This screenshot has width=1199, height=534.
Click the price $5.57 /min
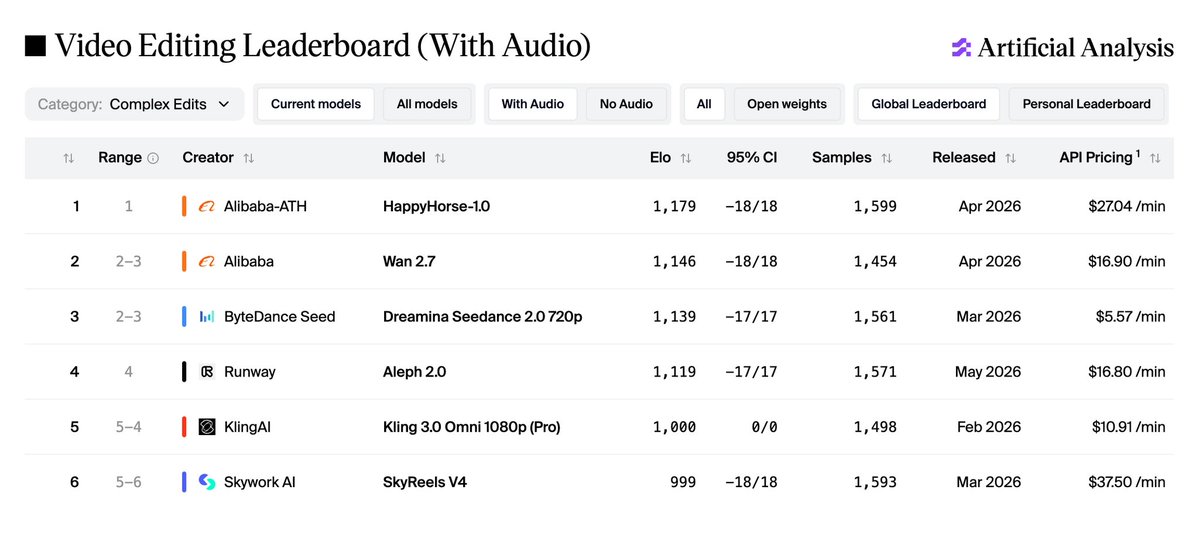1131,317
